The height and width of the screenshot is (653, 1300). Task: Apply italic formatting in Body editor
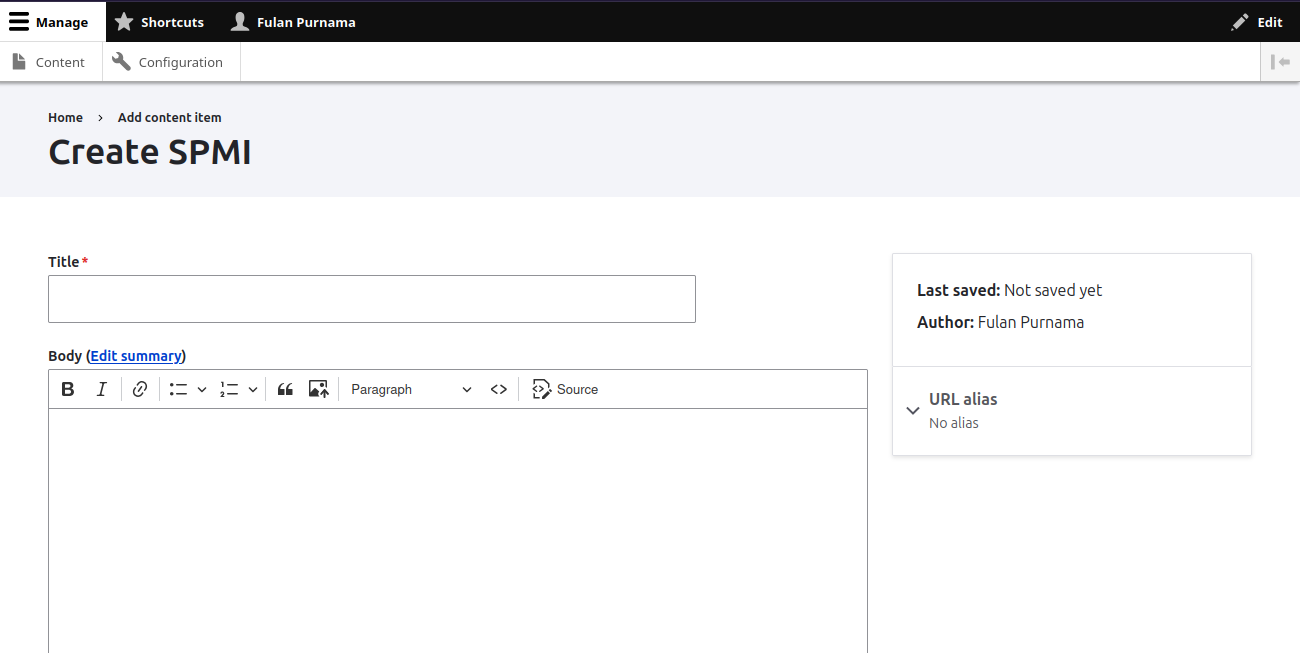pyautogui.click(x=101, y=390)
